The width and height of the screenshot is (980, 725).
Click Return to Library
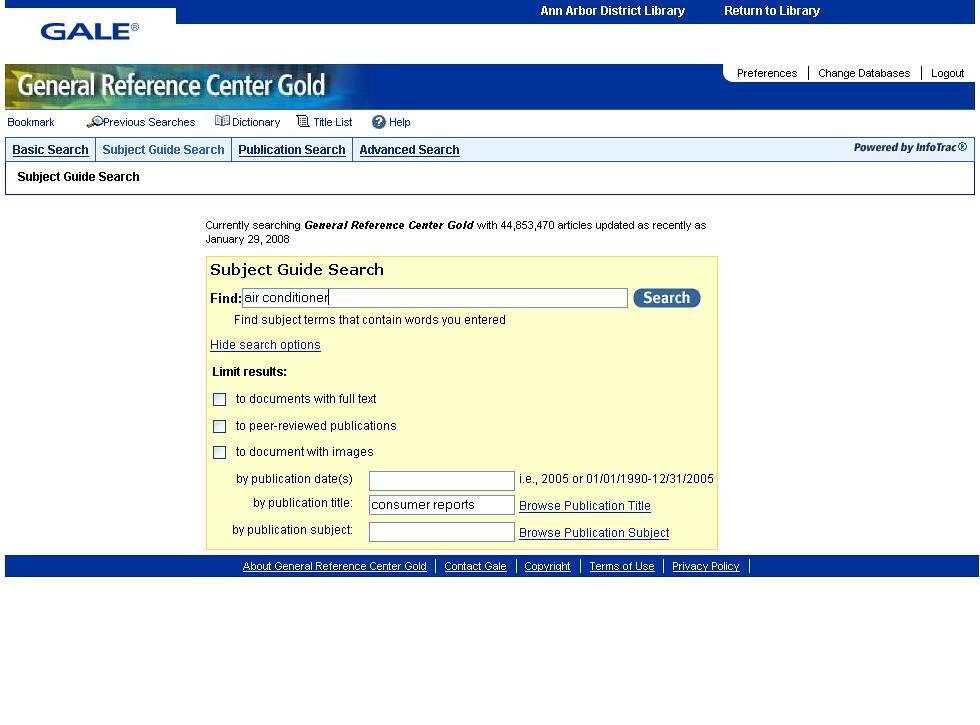pyautogui.click(x=772, y=11)
